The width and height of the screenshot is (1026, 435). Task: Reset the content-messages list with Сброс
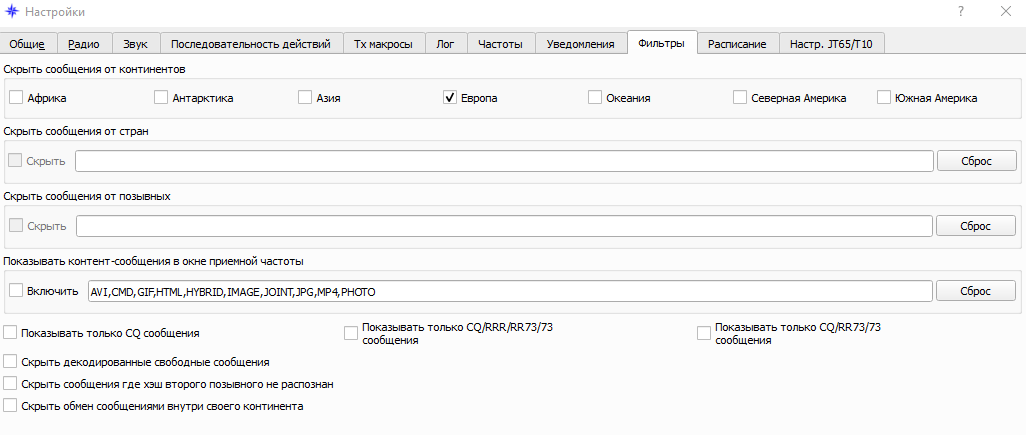tap(976, 291)
